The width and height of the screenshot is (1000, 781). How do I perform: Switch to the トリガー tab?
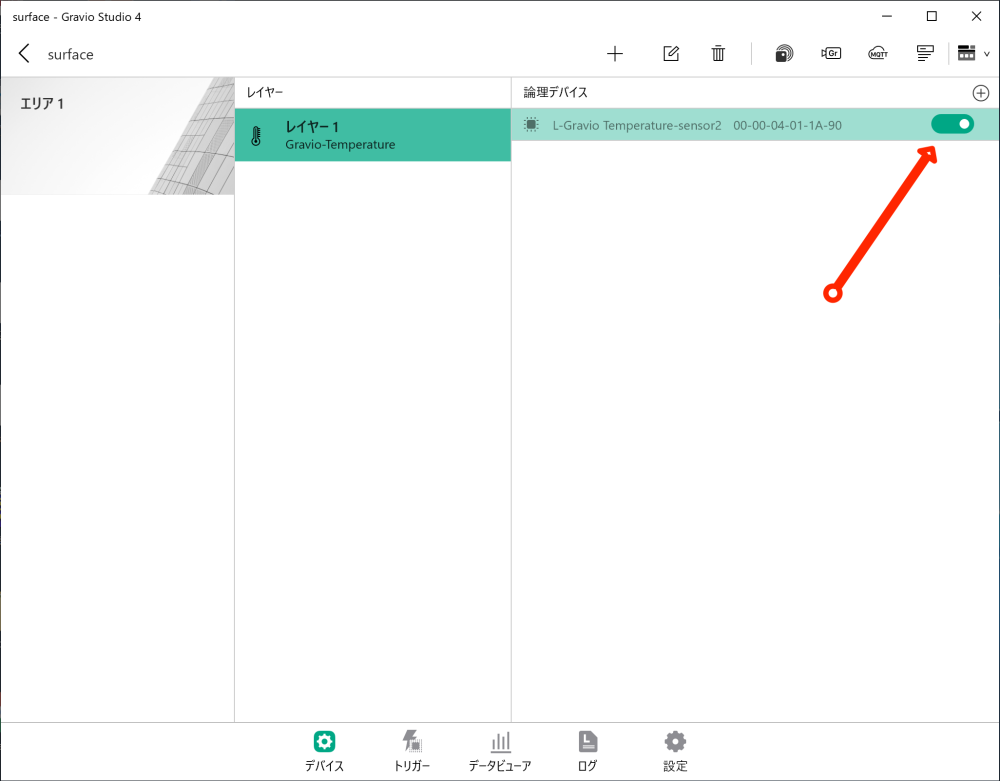412,751
